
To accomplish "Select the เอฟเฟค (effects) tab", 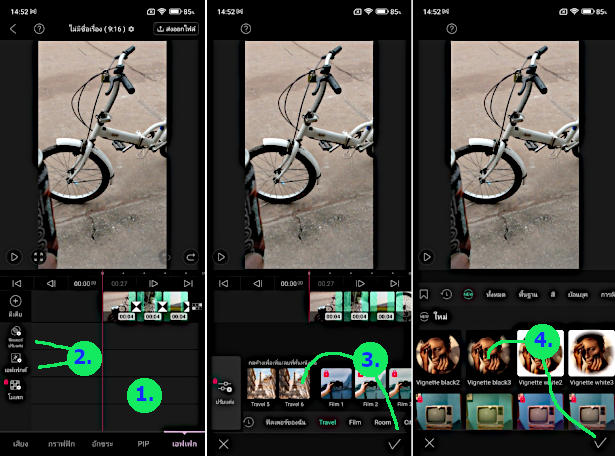I will pyautogui.click(x=184, y=444).
